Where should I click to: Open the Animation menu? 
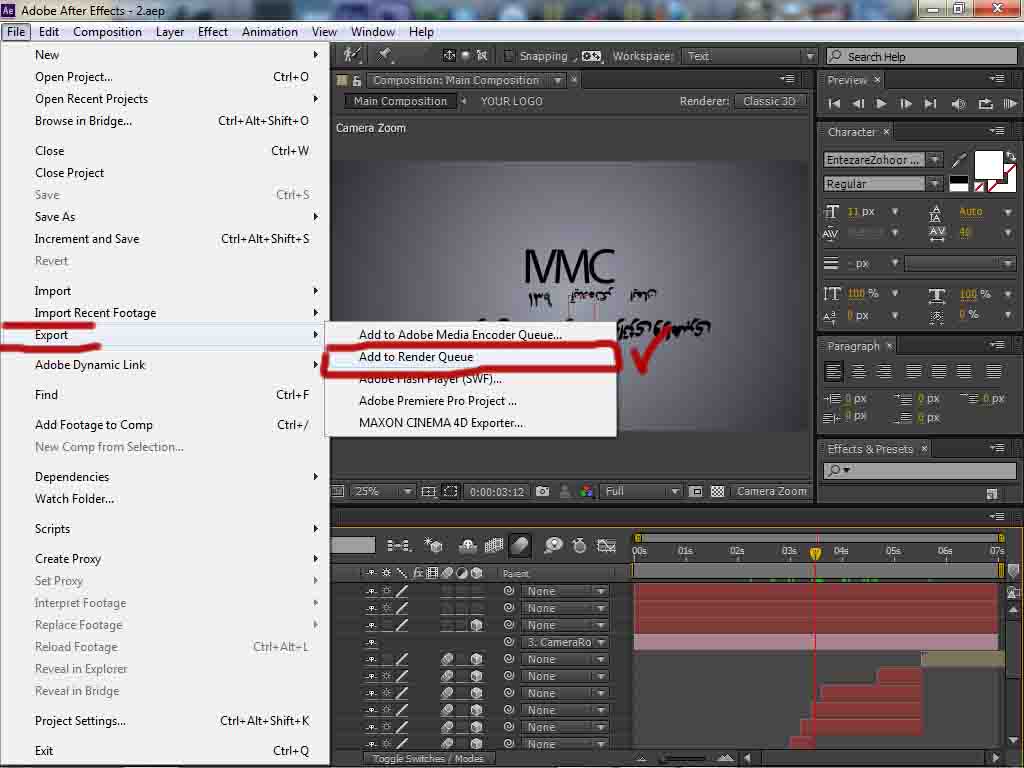coord(270,32)
